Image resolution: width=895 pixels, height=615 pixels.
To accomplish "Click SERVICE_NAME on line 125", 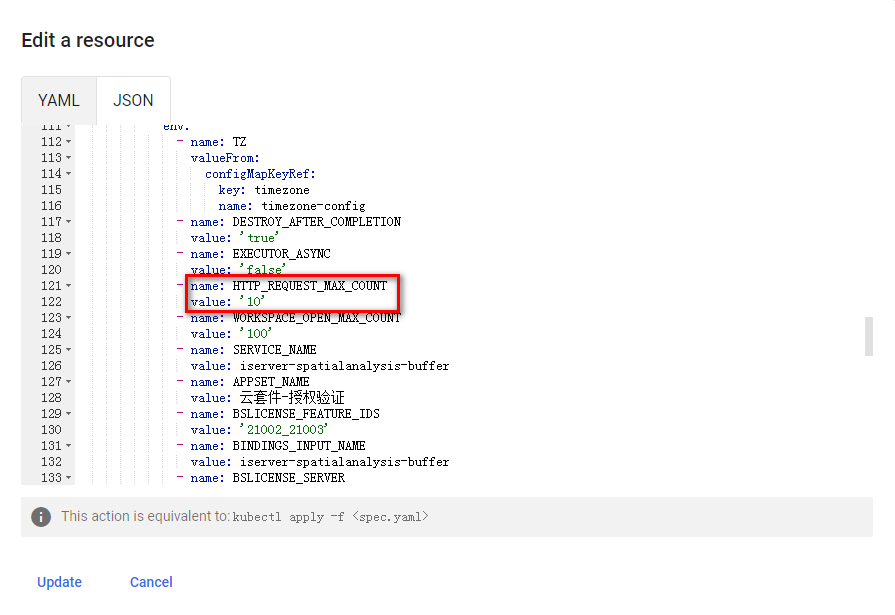I will 275,349.
